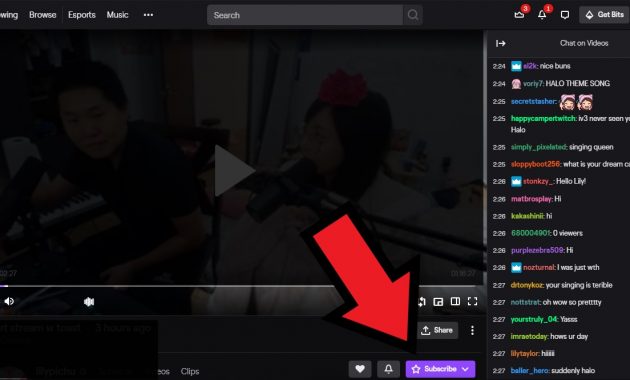Toggle follow with the heart button

coord(360,369)
